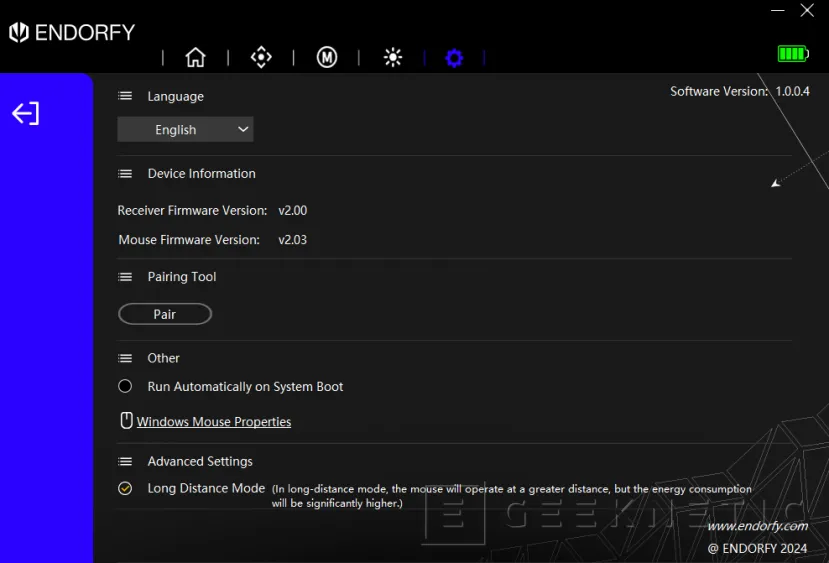This screenshot has width=829, height=563.
Task: Click the battery level indicator
Action: [x=793, y=54]
